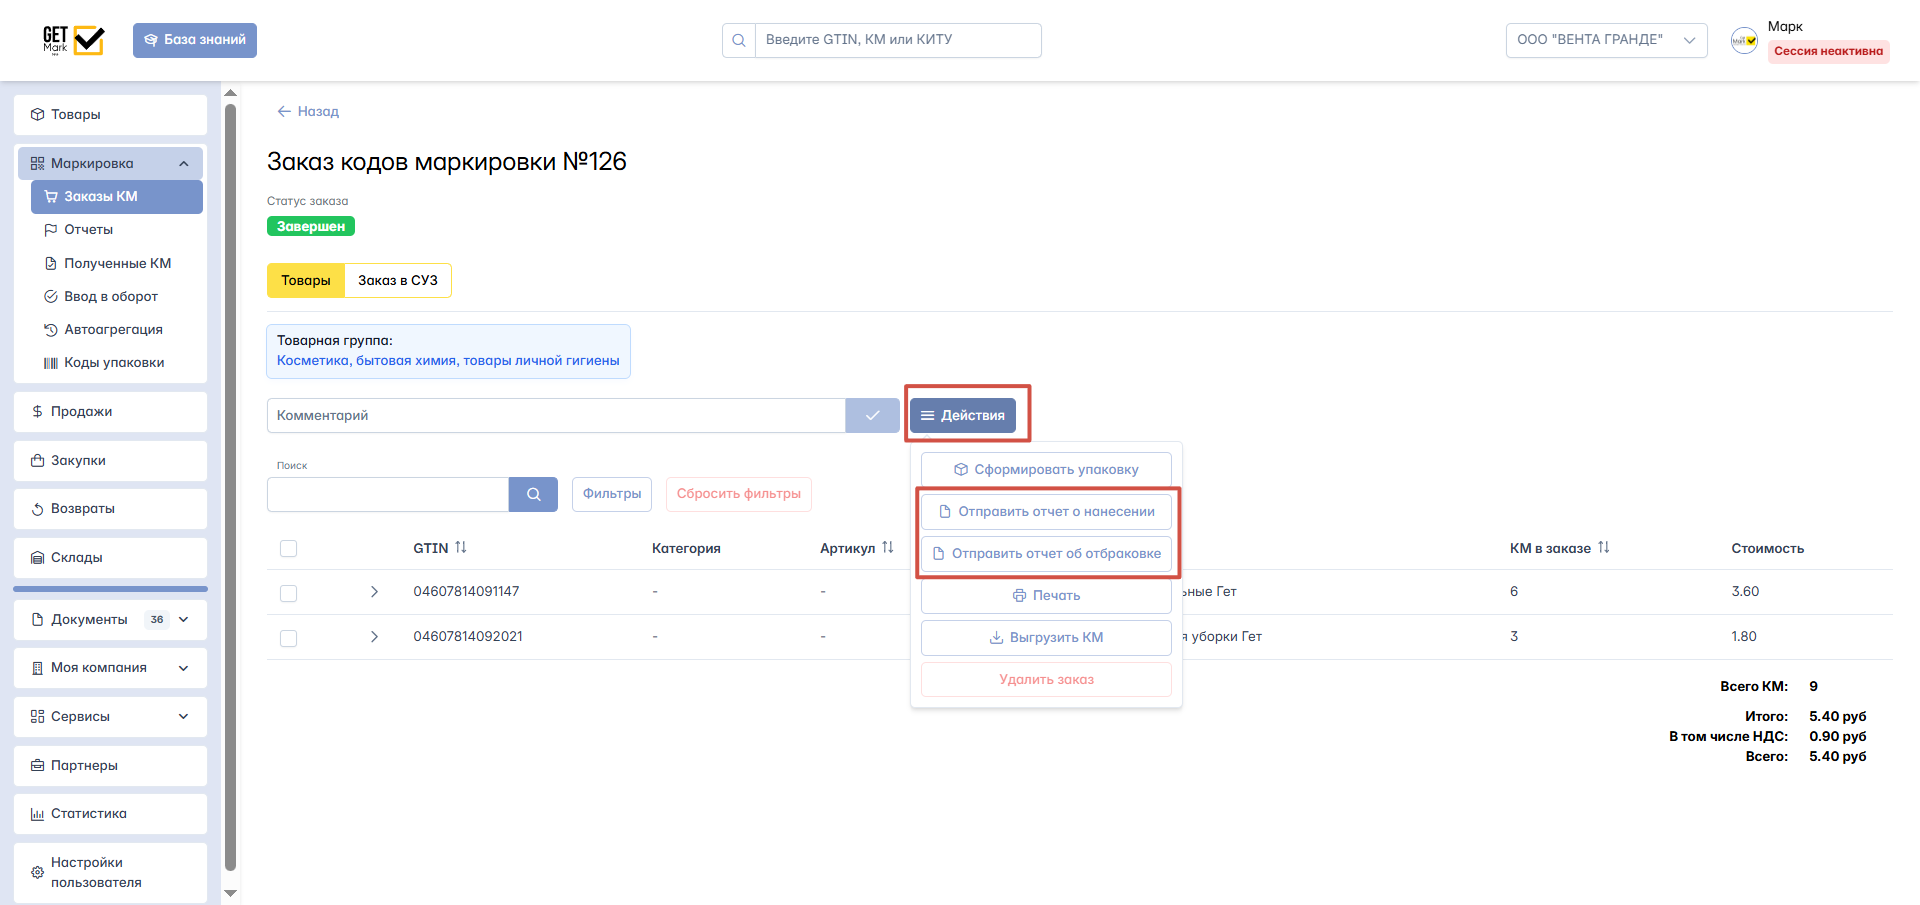This screenshot has width=1920, height=905.
Task: Open the Склады sidebar section
Action: click(x=110, y=558)
